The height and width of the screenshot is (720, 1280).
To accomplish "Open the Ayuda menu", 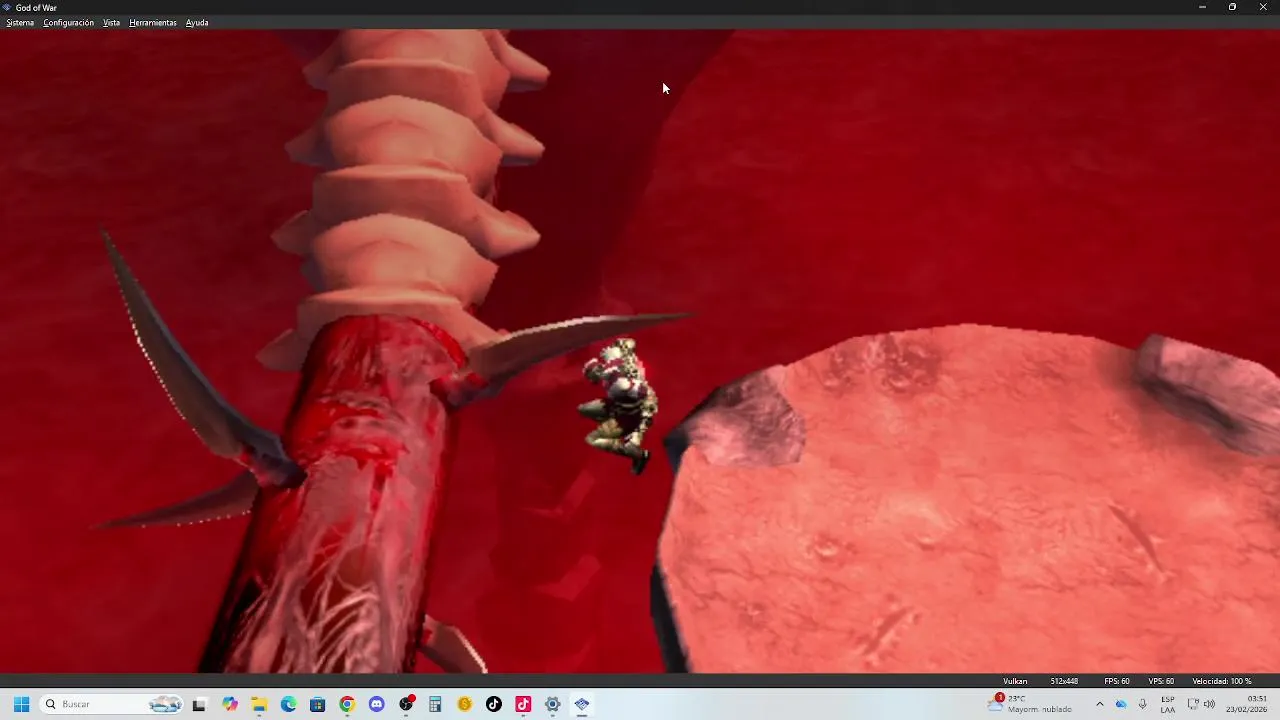I will [x=197, y=22].
